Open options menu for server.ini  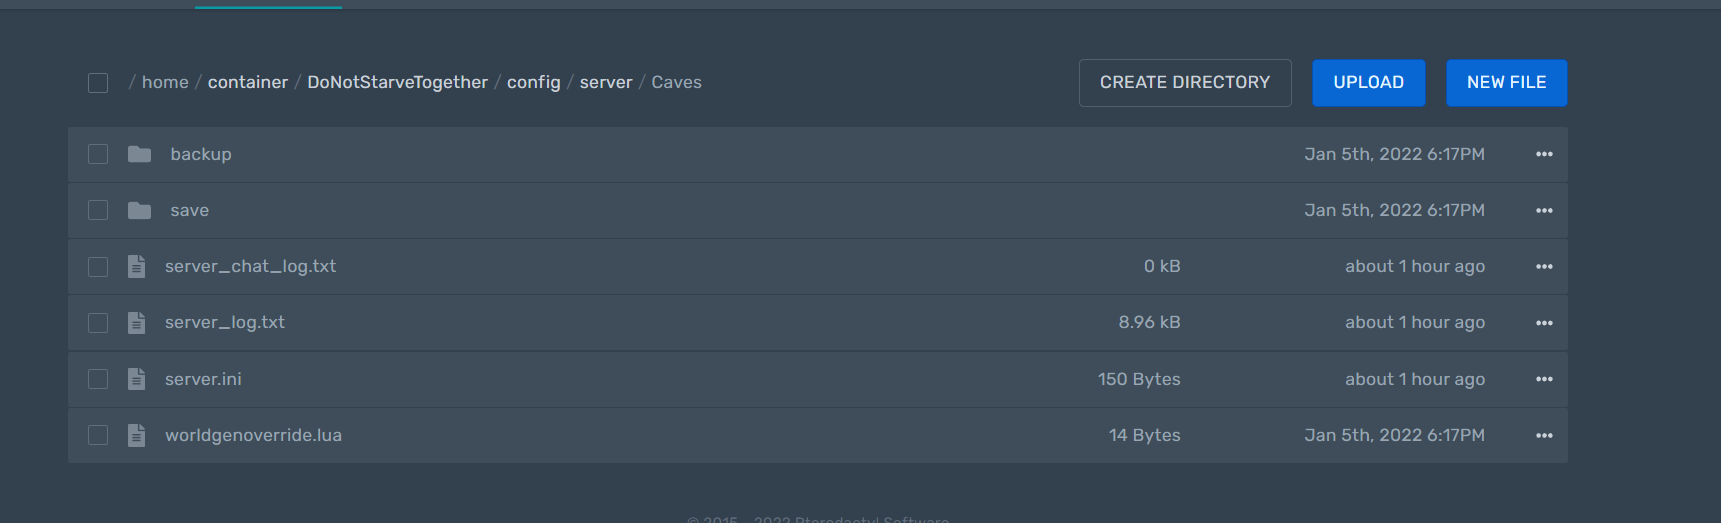click(1544, 379)
